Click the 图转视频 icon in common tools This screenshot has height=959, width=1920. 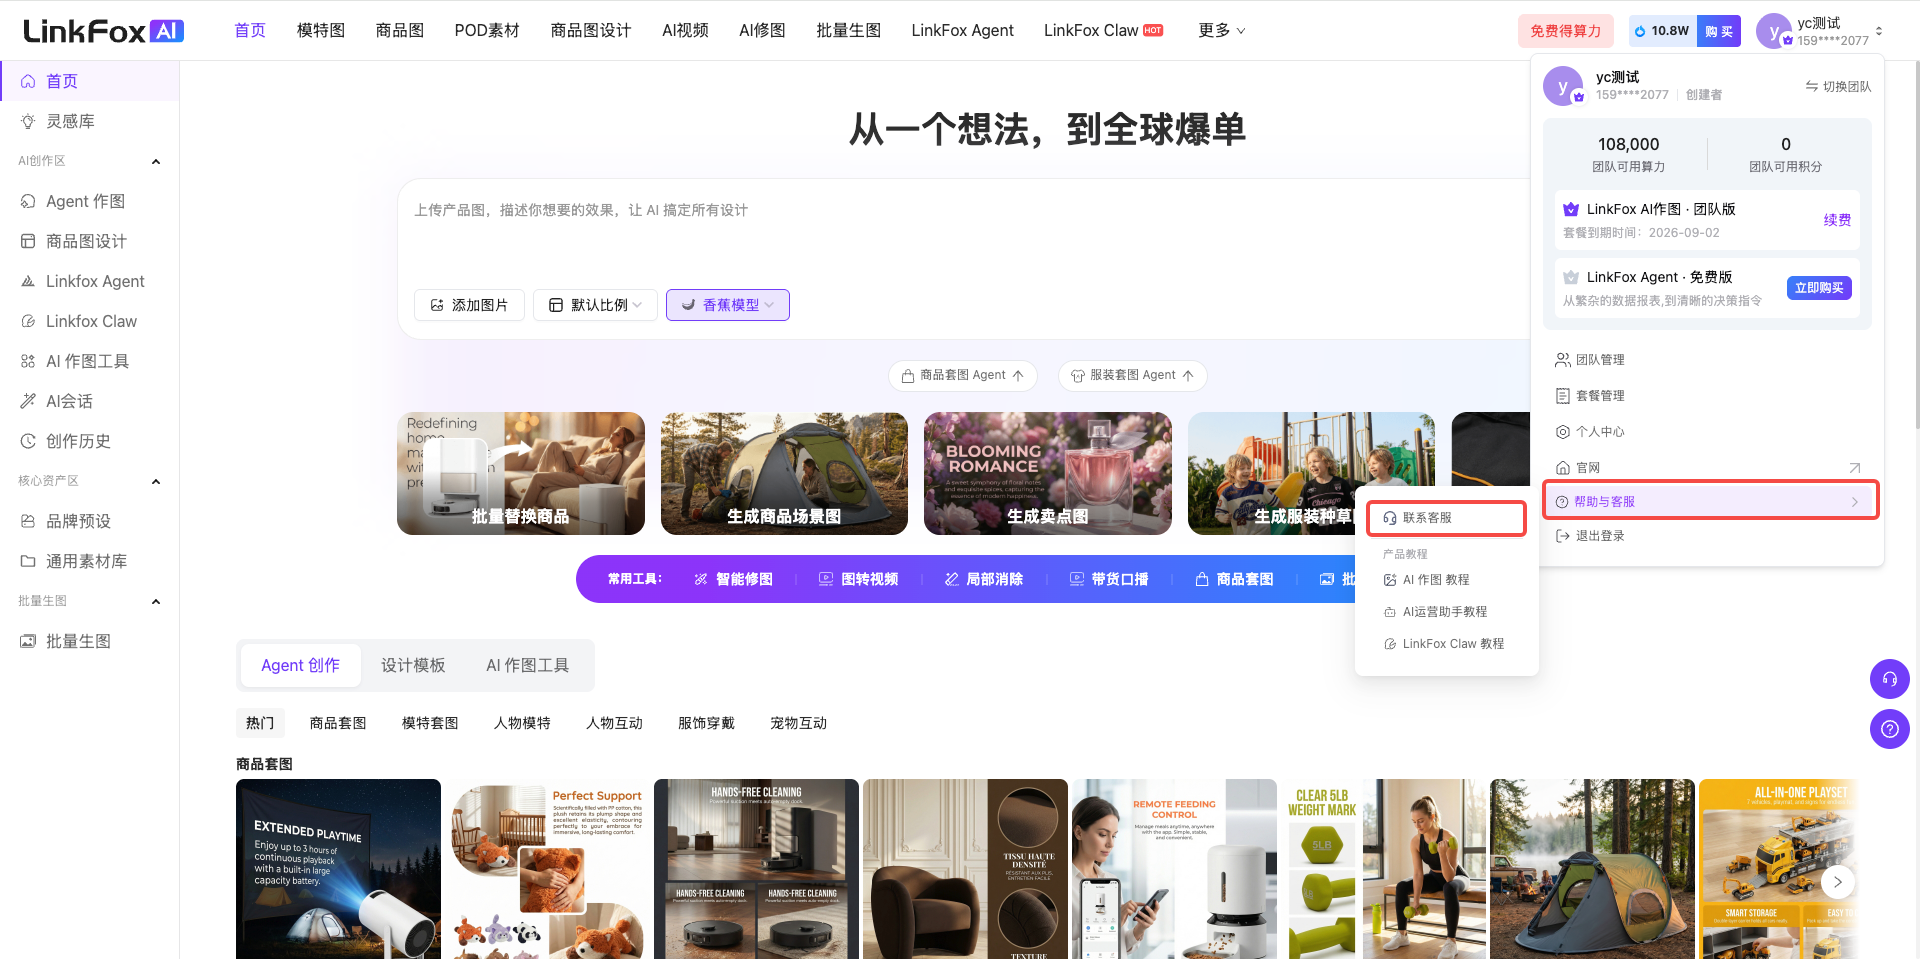click(826, 579)
